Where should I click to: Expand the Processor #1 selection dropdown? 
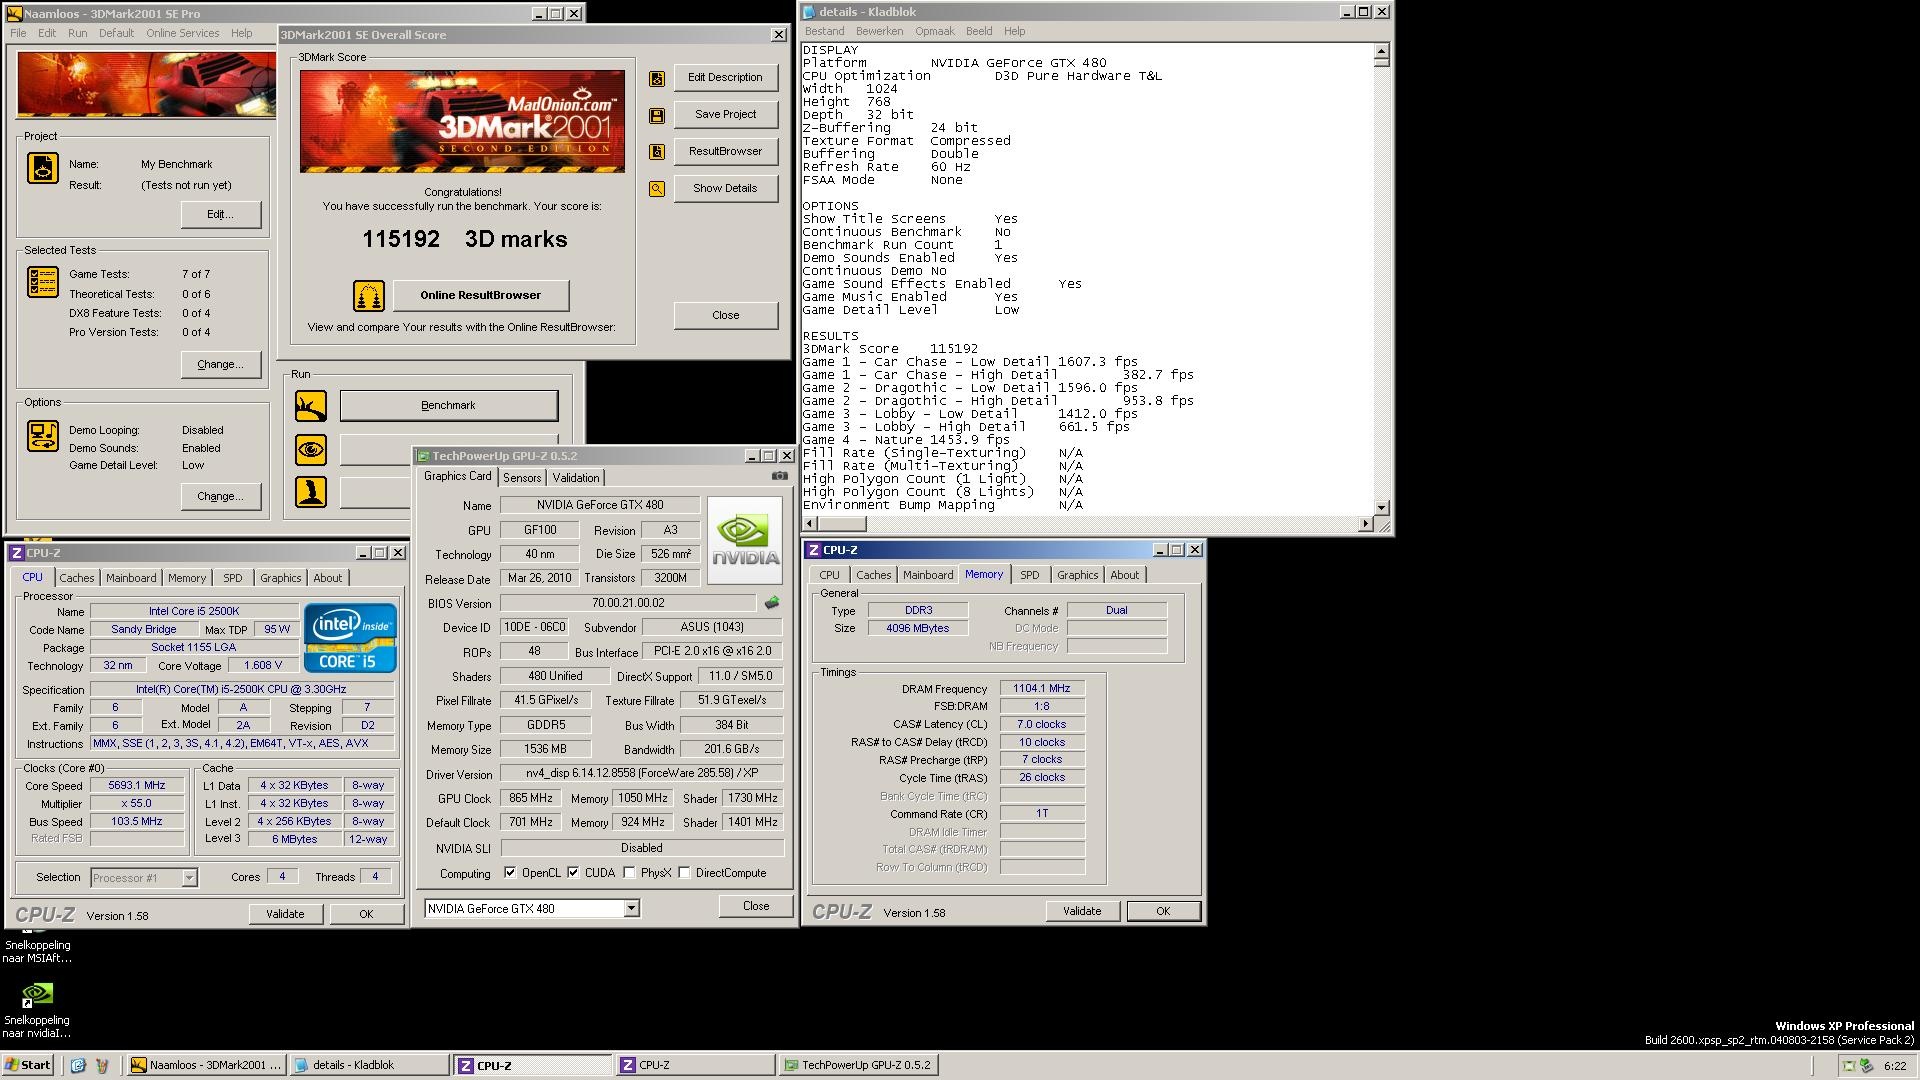(x=189, y=878)
